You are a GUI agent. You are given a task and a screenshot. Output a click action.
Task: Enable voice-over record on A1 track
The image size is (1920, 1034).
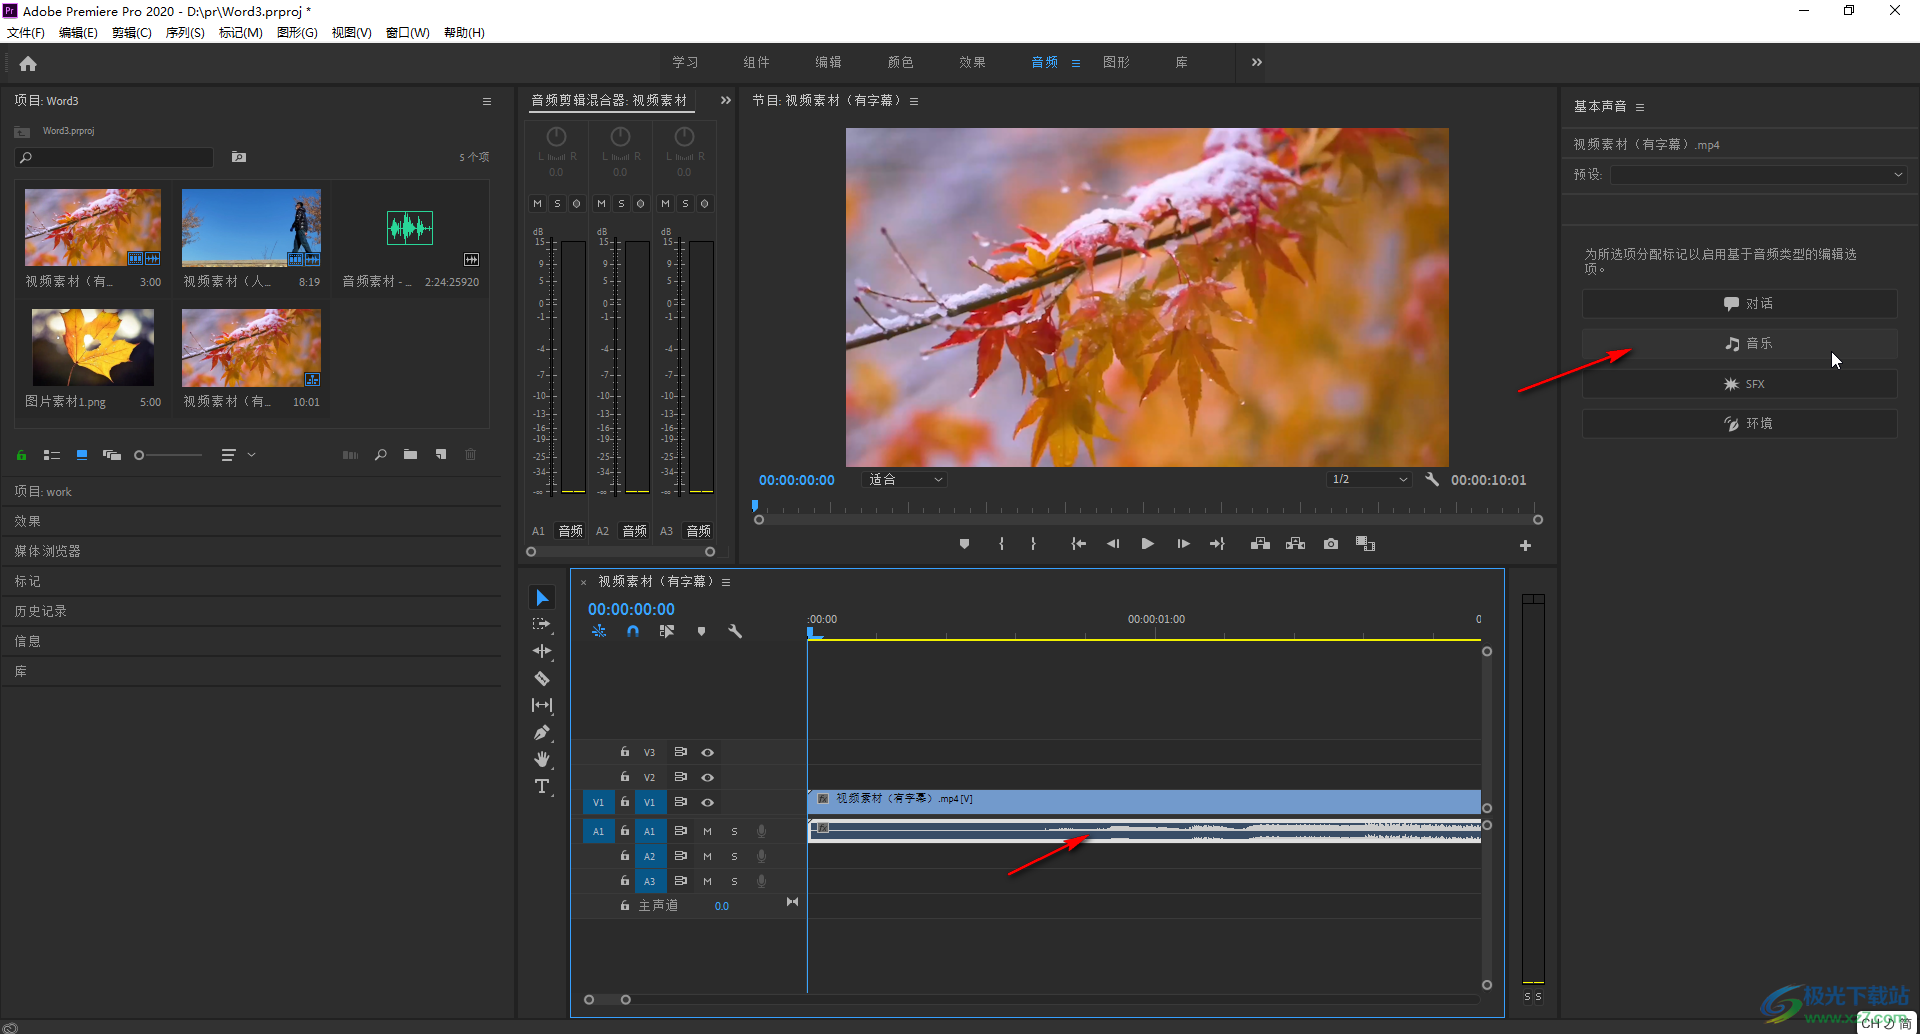(761, 831)
